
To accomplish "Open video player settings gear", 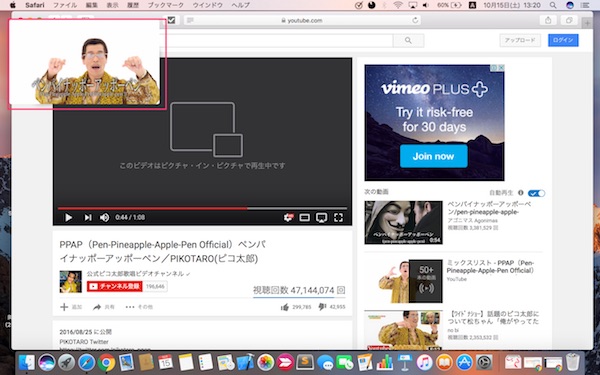I will [288, 217].
